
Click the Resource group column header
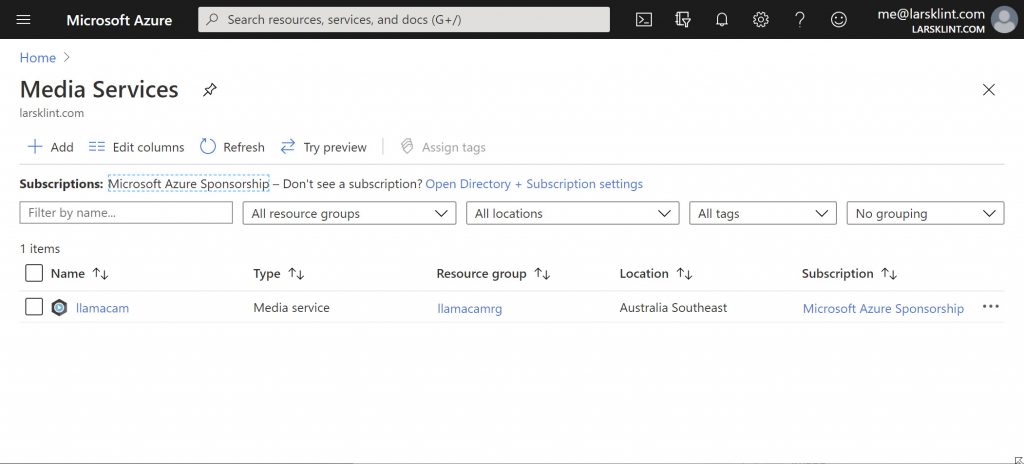click(481, 273)
